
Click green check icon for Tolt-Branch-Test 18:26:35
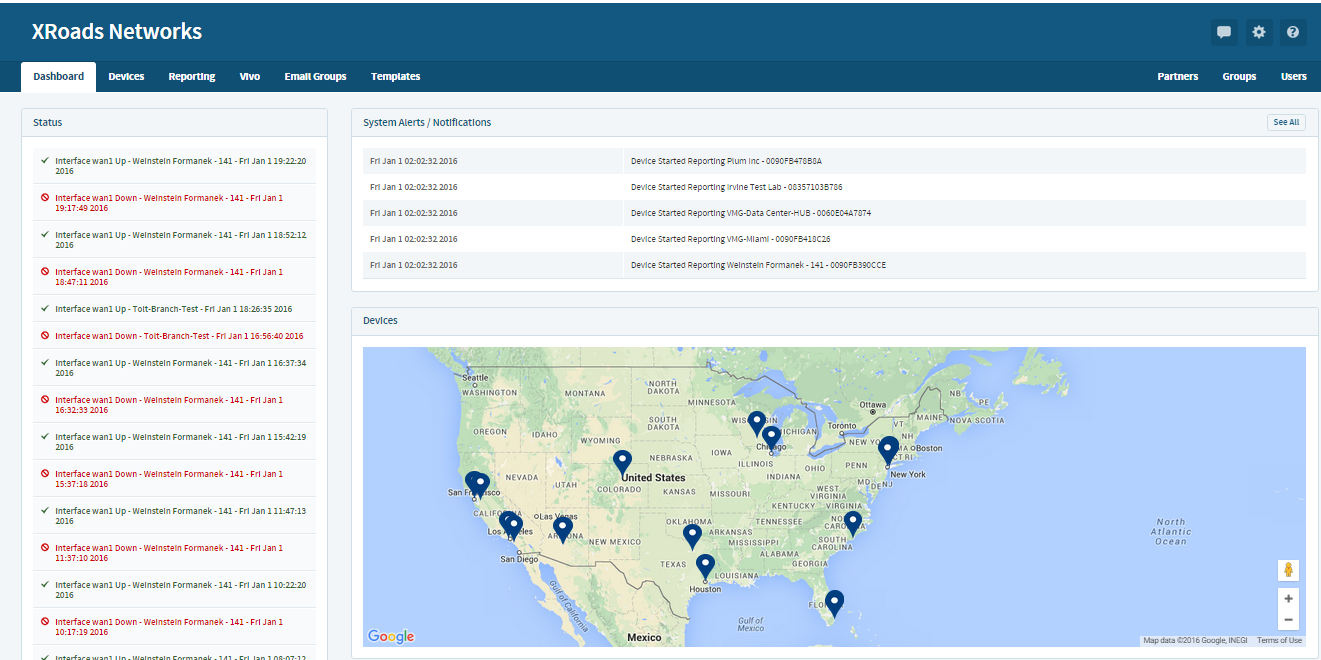tap(45, 309)
